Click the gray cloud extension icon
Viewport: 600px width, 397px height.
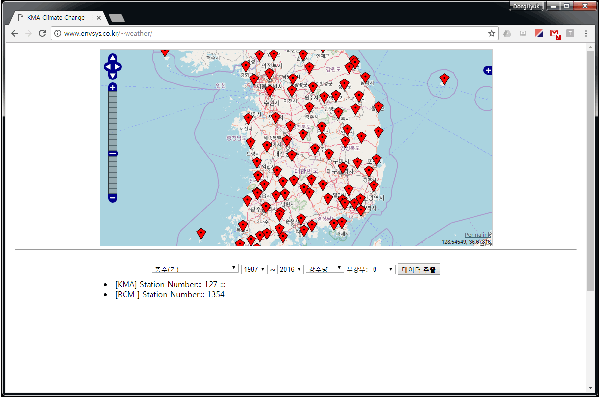click(x=507, y=34)
